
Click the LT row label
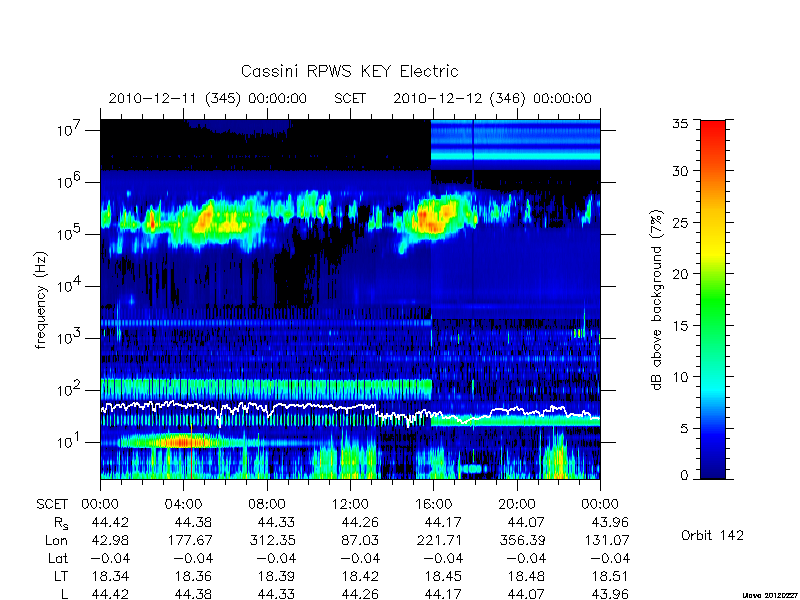61,576
